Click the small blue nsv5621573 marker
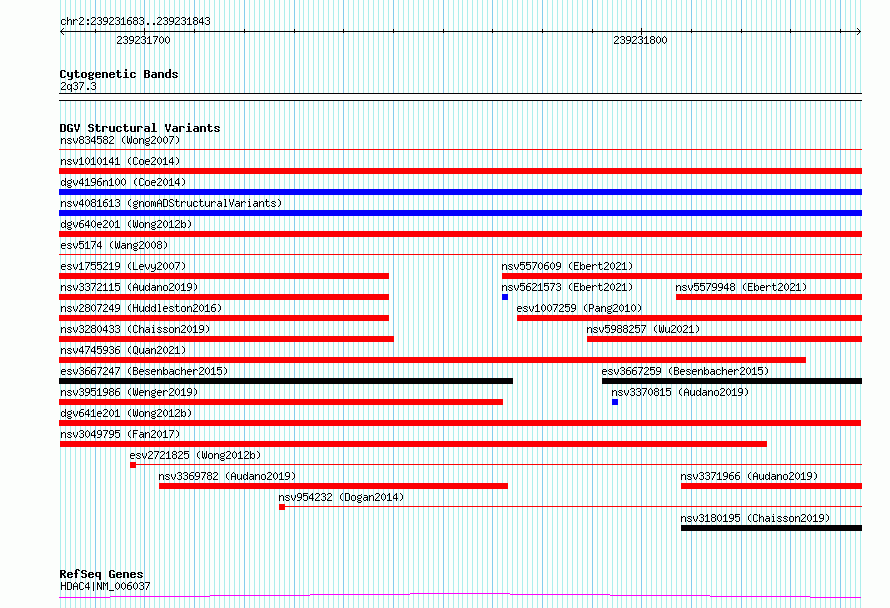Image resolution: width=890 pixels, height=608 pixels. [x=505, y=297]
